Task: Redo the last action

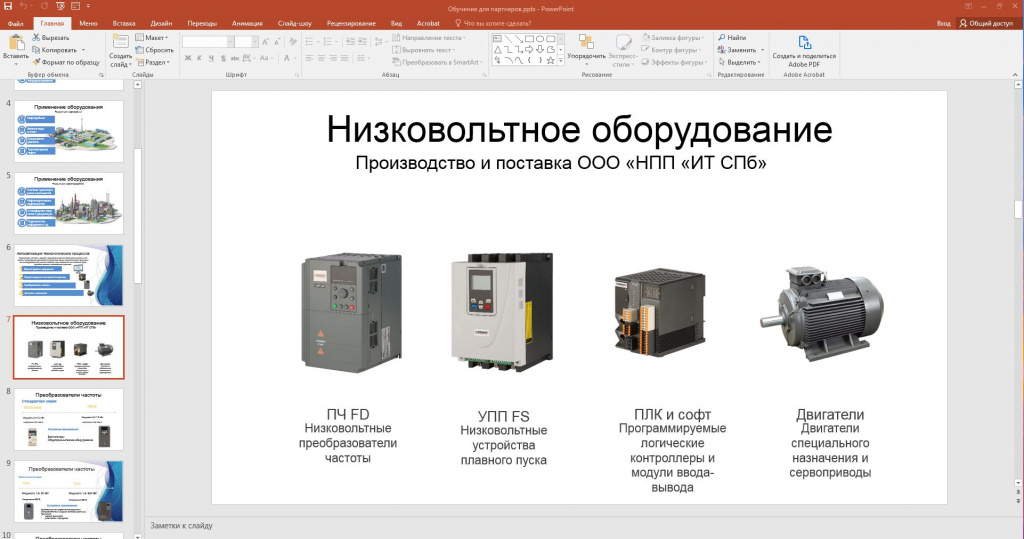Action: pos(44,6)
